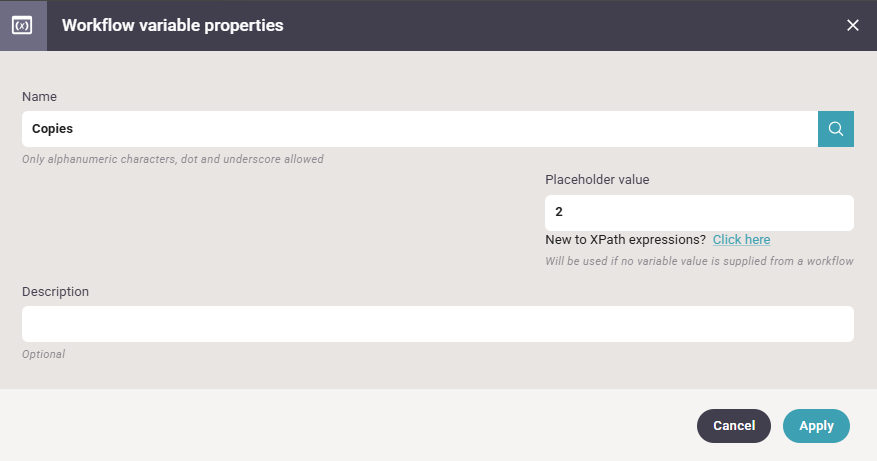Click into the Placeholder value input field
This screenshot has width=877, height=461.
(699, 213)
